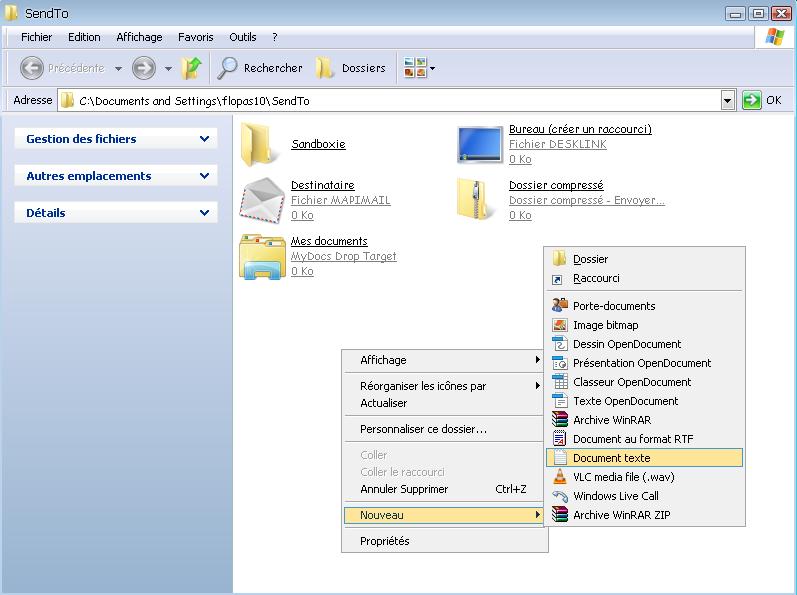Click the Rechercher magnifier icon
797x595 pixels.
227,68
